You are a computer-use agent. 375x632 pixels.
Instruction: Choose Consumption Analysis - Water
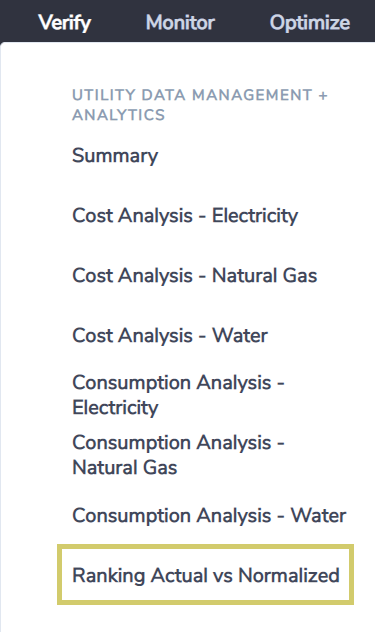pyautogui.click(x=209, y=516)
